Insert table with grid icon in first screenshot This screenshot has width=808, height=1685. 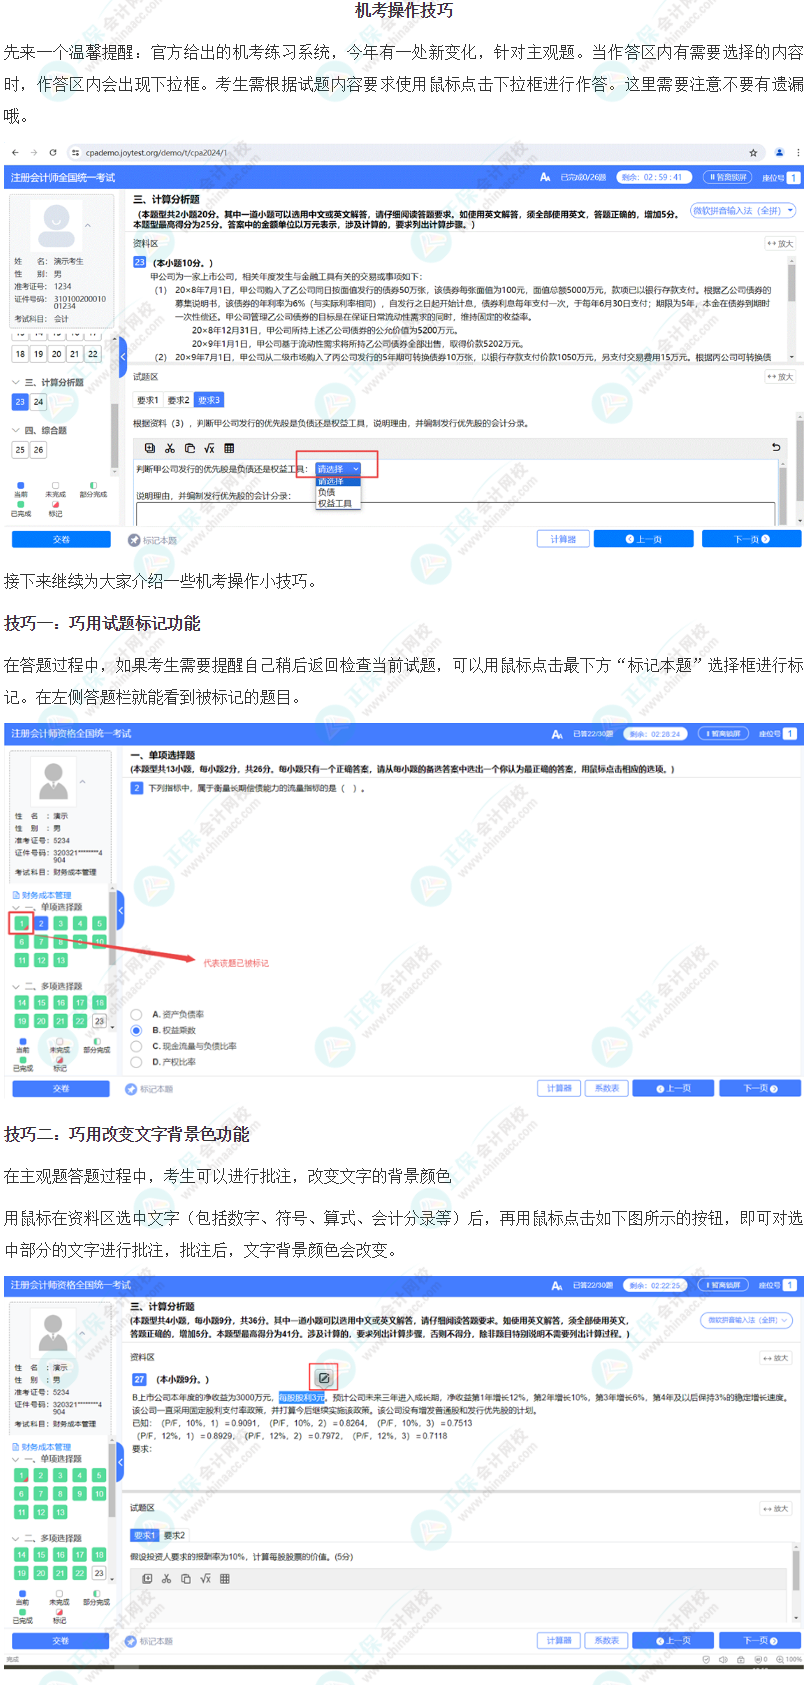229,448
